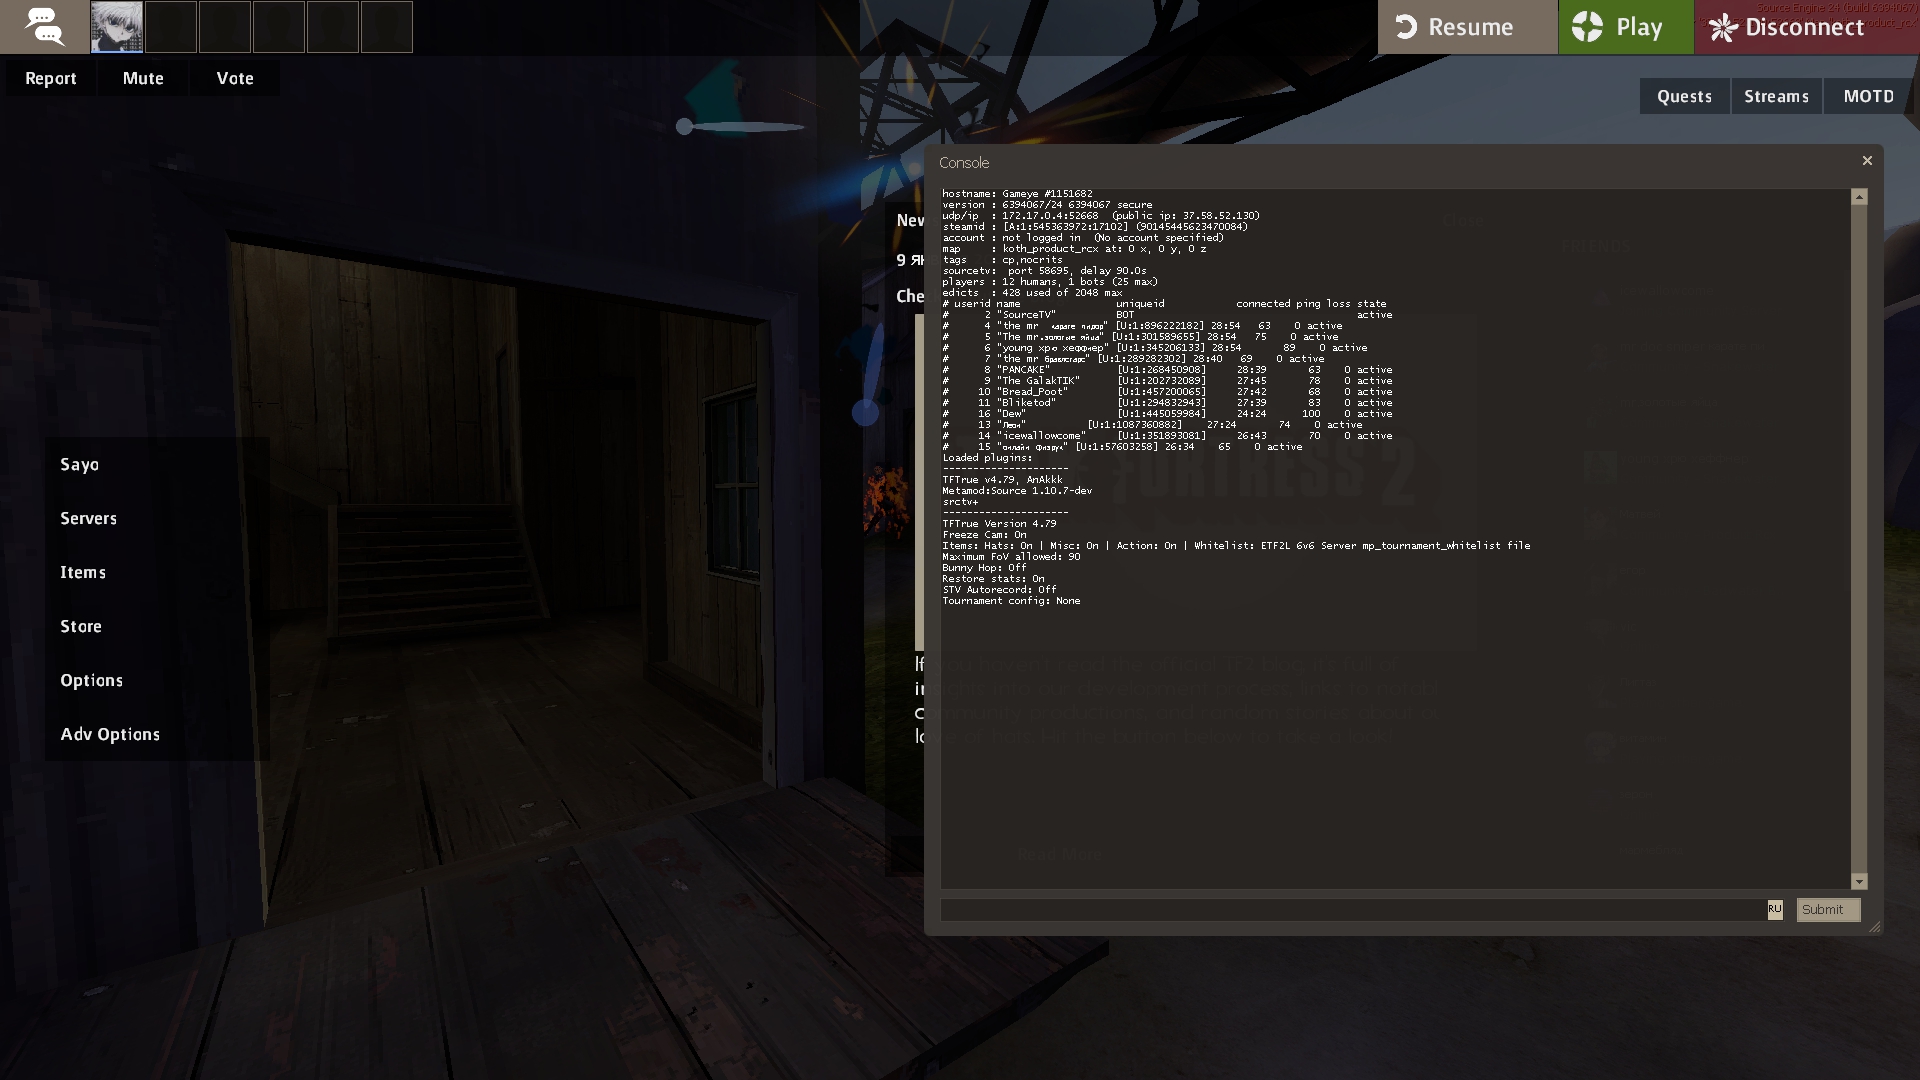Click the Disconnect flower icon

(1723, 27)
